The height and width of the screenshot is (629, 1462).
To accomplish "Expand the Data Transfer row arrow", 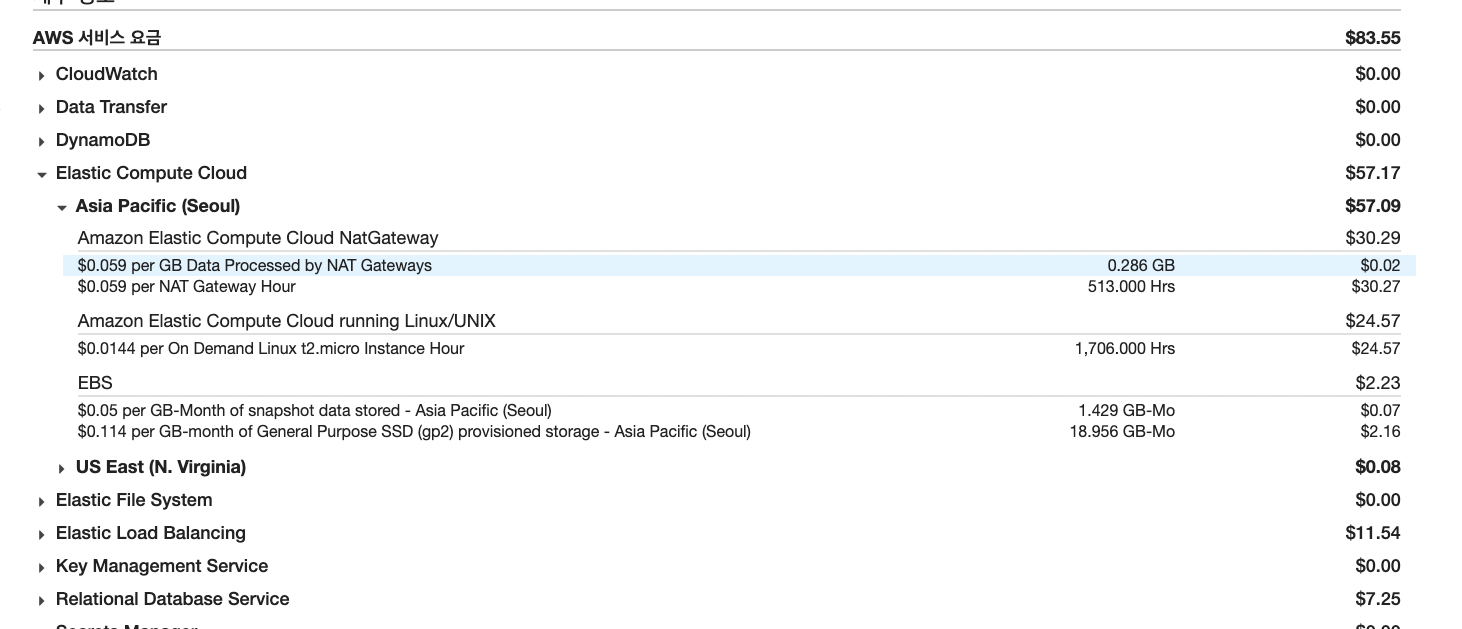I will tap(41, 109).
